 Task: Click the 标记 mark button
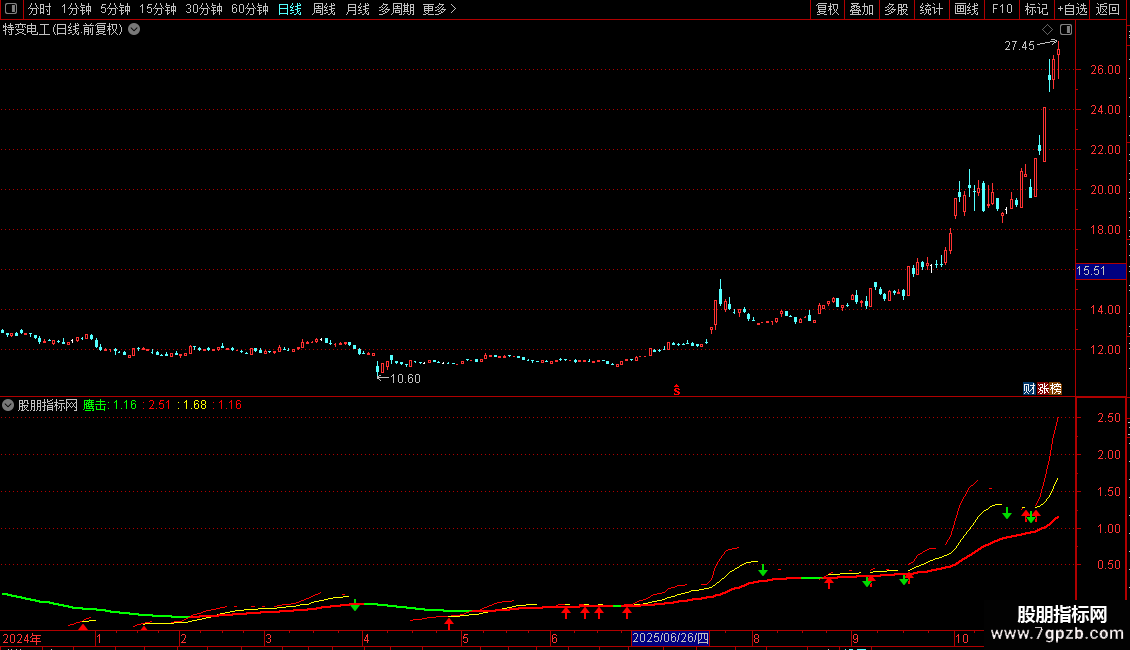[x=1036, y=9]
